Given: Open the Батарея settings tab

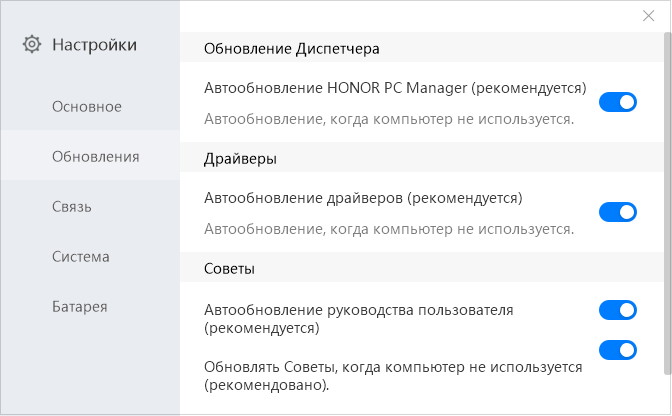Looking at the screenshot, I should (79, 306).
